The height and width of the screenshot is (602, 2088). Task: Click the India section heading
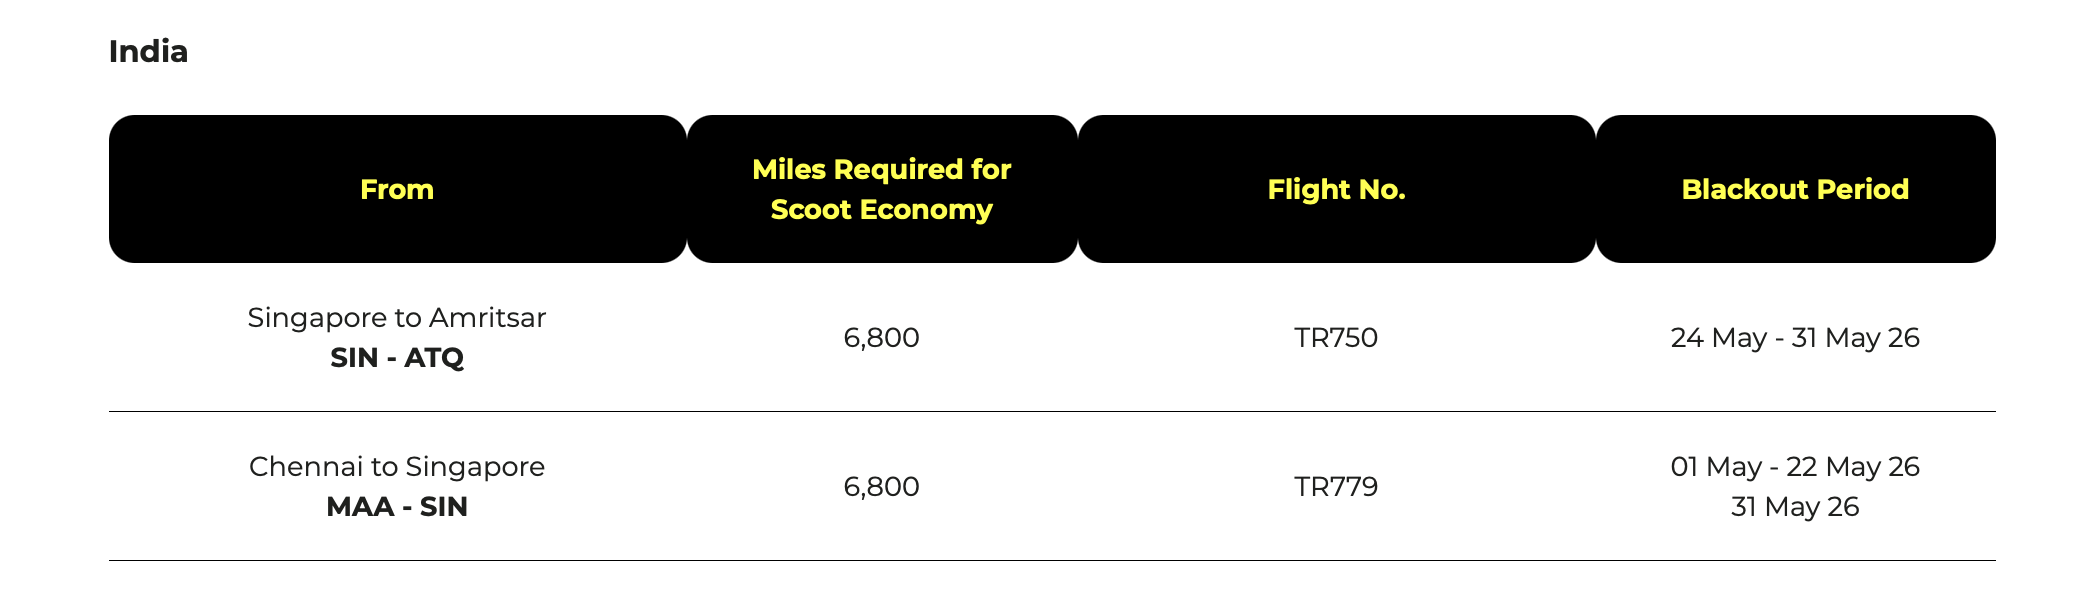(148, 51)
